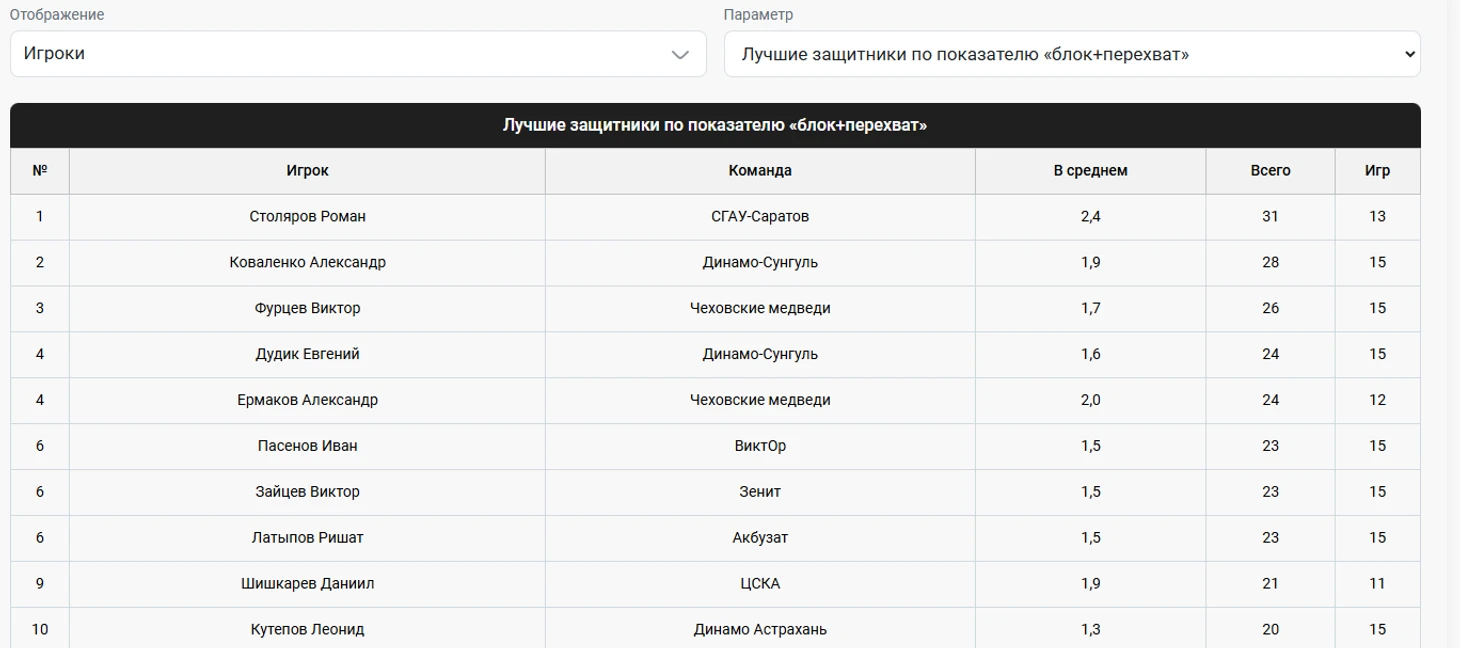
Task: Click total value 20 in Кутепов's row
Action: [x=1270, y=630]
